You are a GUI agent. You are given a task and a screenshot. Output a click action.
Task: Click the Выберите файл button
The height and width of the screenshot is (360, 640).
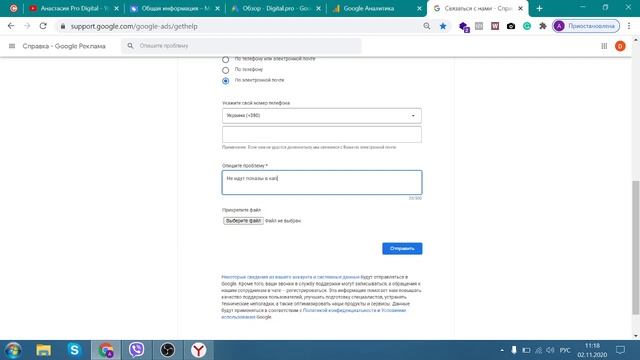pyautogui.click(x=243, y=221)
